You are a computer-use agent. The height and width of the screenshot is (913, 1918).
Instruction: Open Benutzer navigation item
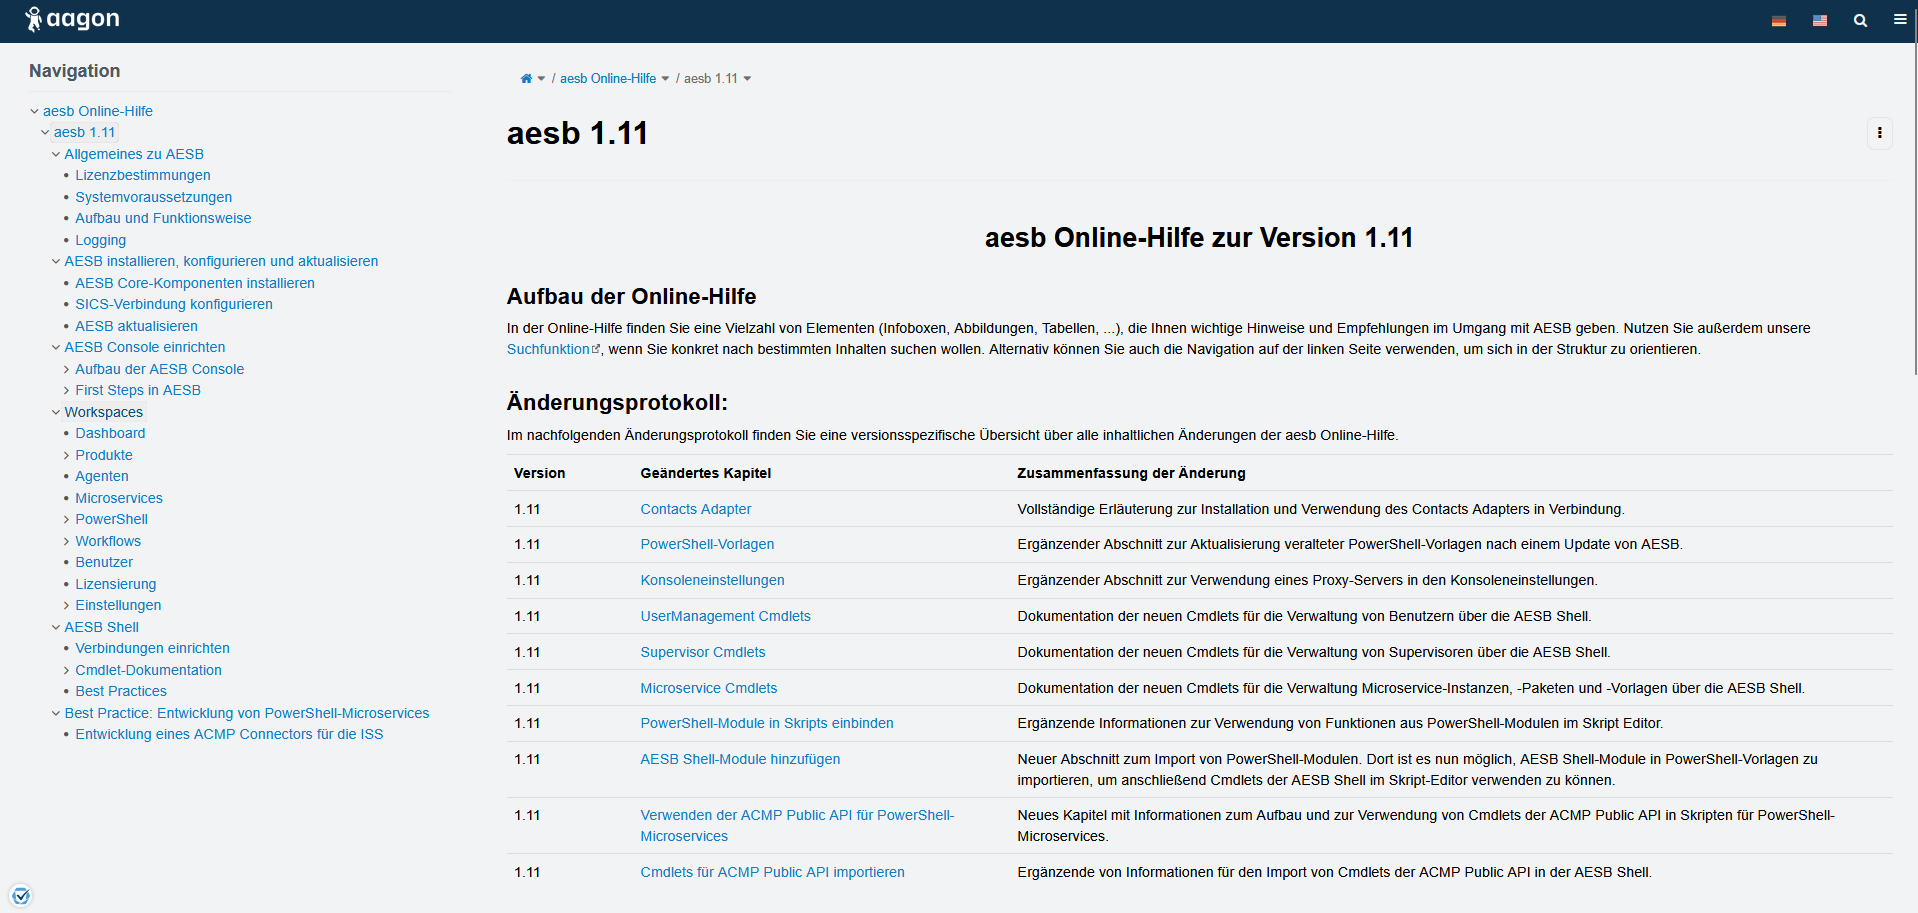coord(104,562)
